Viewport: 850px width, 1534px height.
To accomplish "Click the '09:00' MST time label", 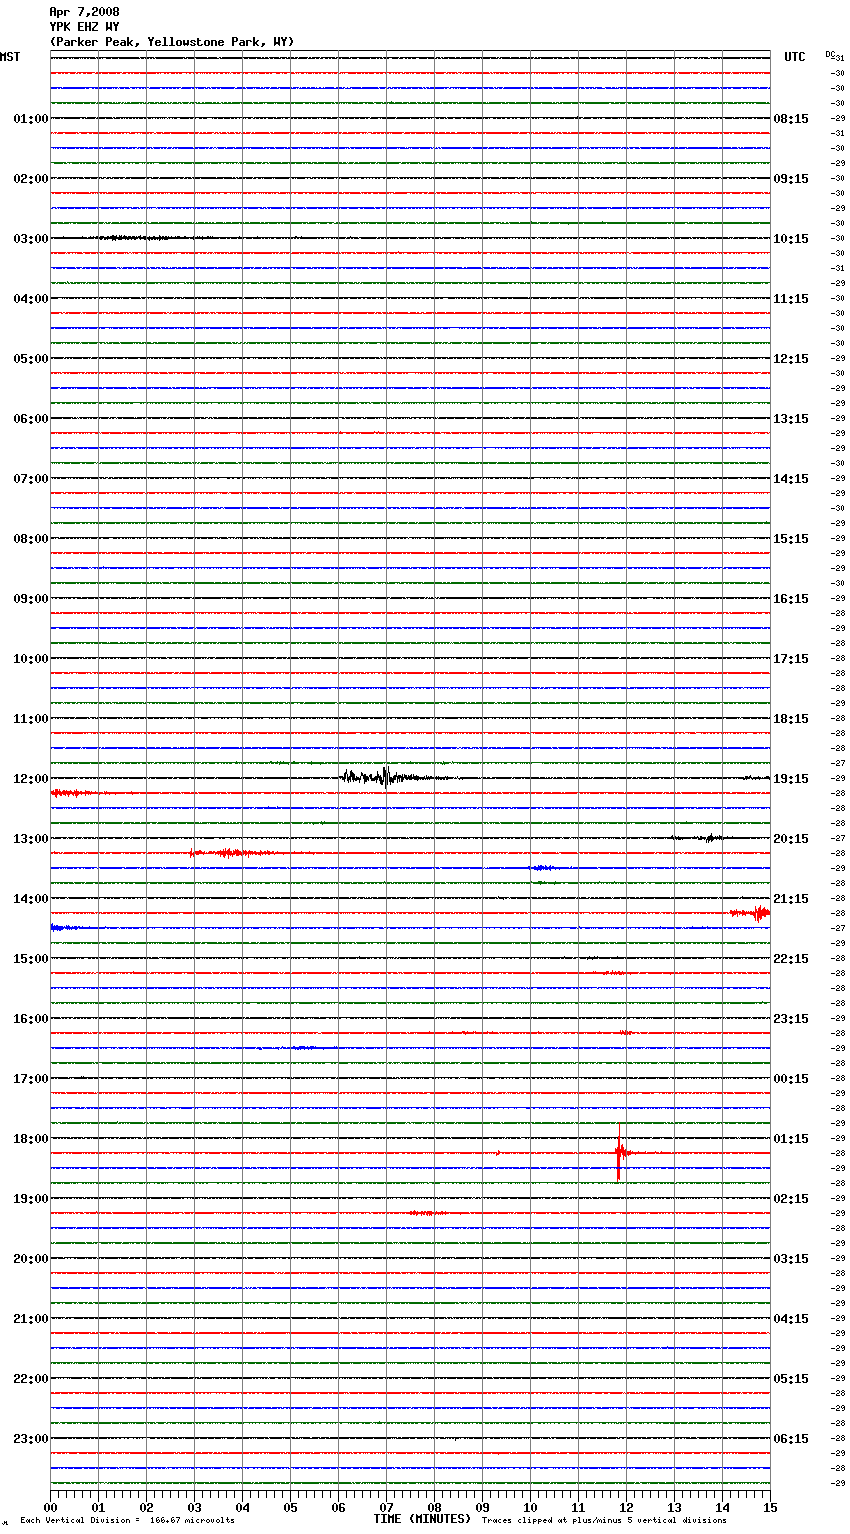I will [31, 599].
